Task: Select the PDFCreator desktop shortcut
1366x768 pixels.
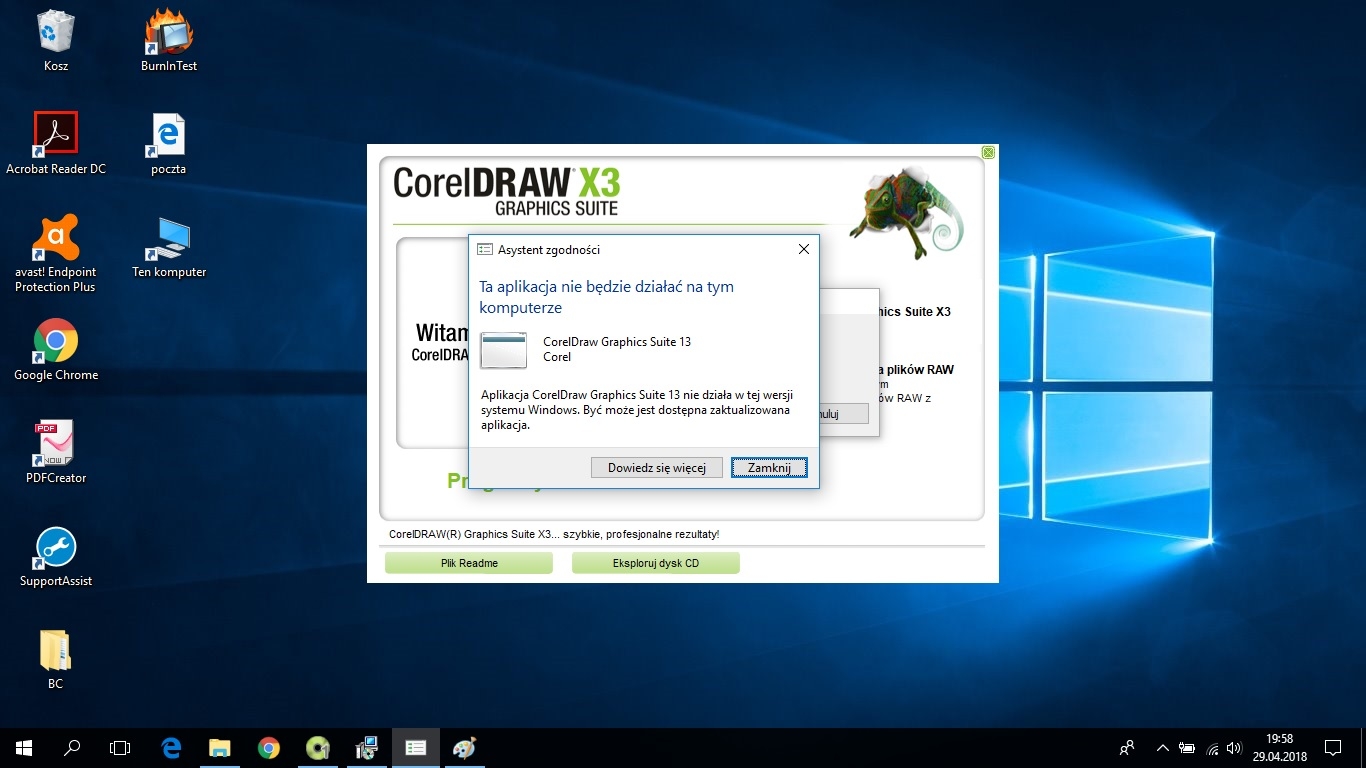Action: click(56, 453)
